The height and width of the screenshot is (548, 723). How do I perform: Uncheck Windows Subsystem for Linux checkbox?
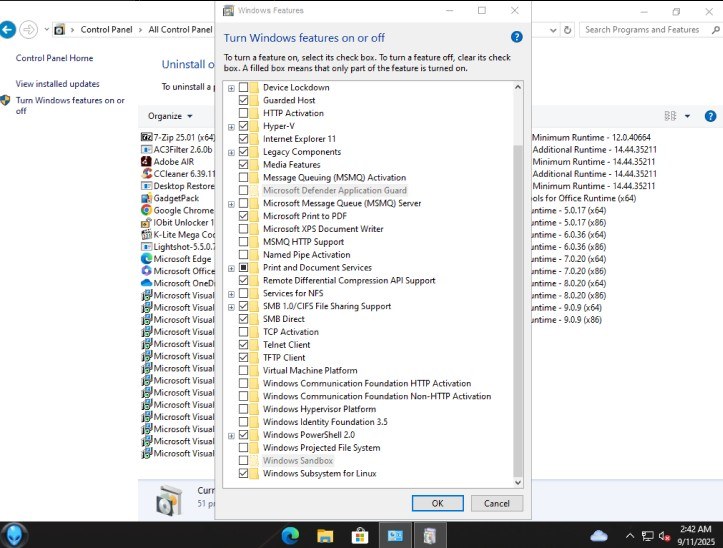(243, 473)
